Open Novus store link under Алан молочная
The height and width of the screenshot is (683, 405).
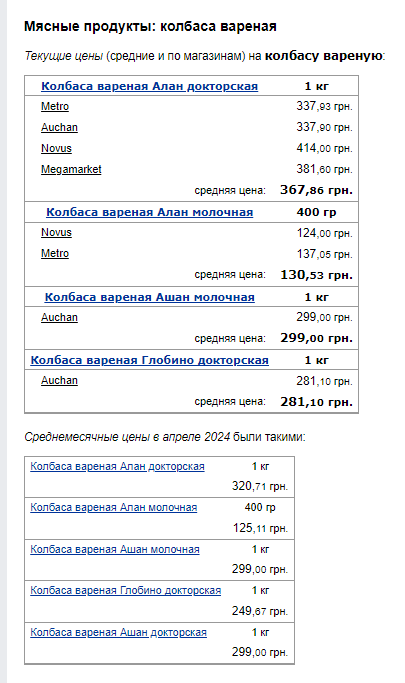pos(56,232)
